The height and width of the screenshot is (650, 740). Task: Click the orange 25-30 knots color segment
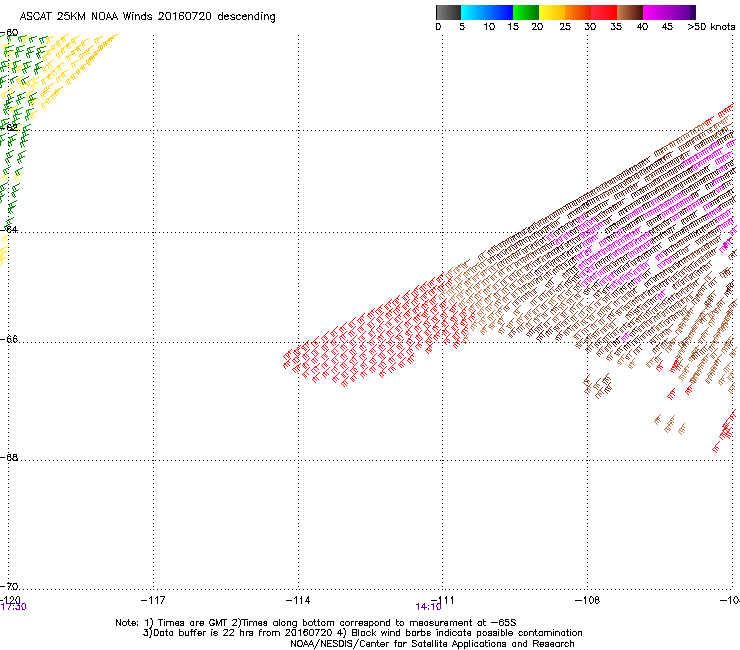point(578,12)
